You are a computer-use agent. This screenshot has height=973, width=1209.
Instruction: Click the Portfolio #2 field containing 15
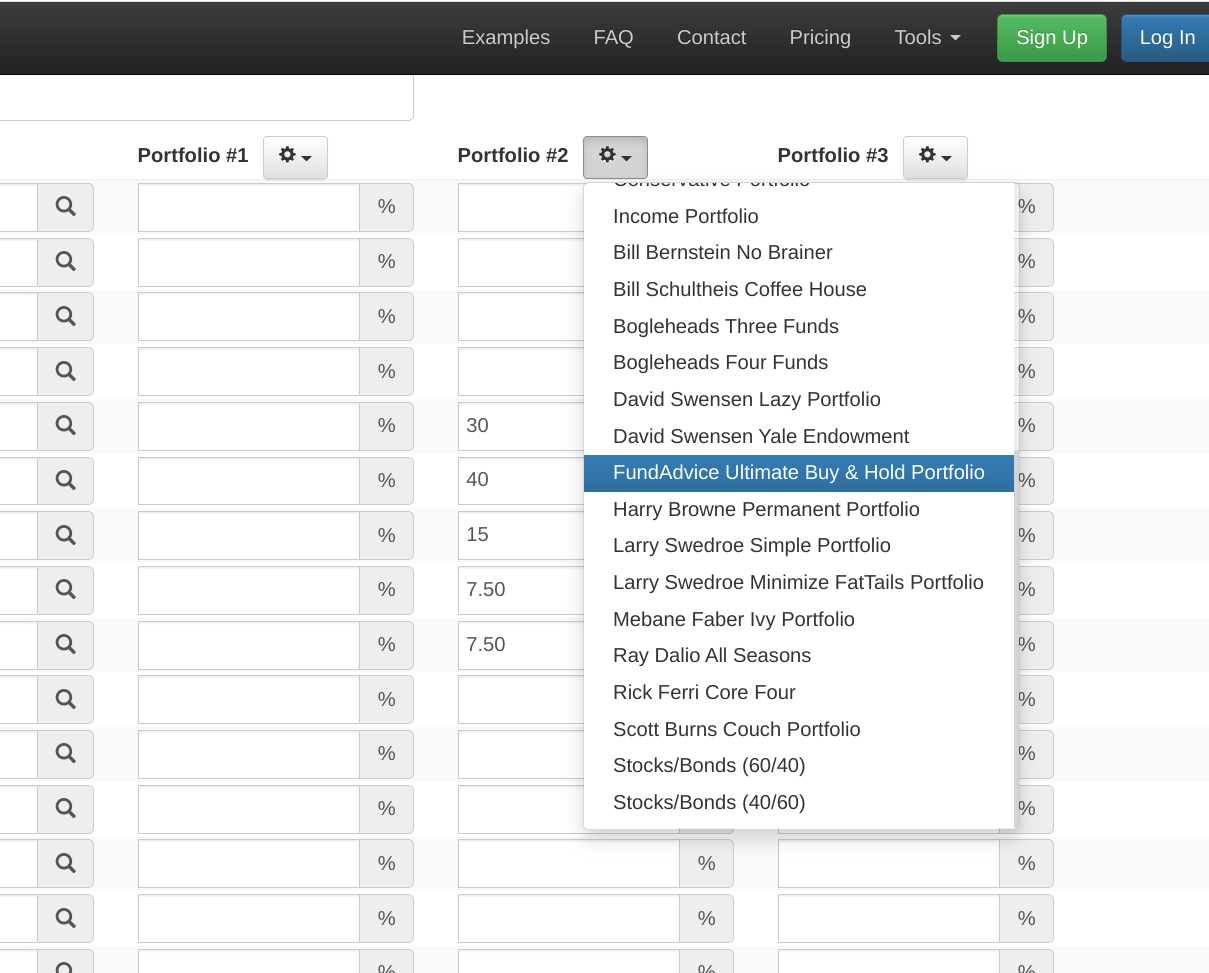[521, 535]
